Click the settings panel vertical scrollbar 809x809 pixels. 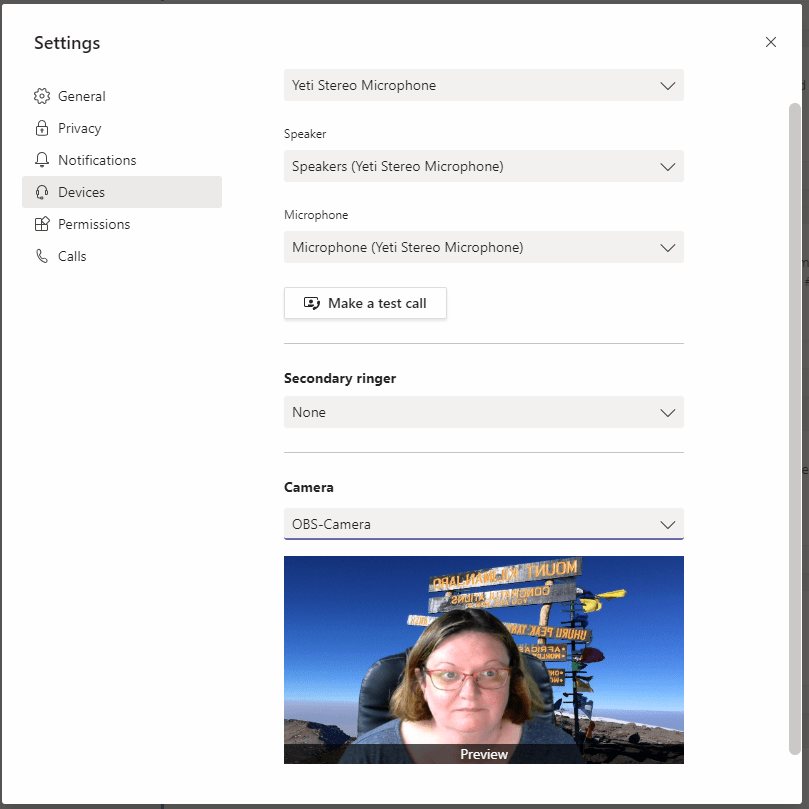(x=795, y=420)
